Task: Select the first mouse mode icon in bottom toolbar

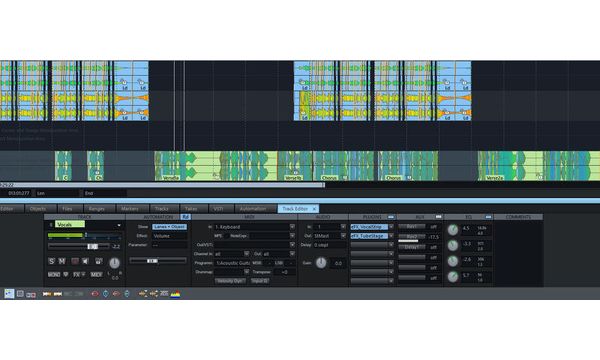Action: pyautogui.click(x=9, y=294)
